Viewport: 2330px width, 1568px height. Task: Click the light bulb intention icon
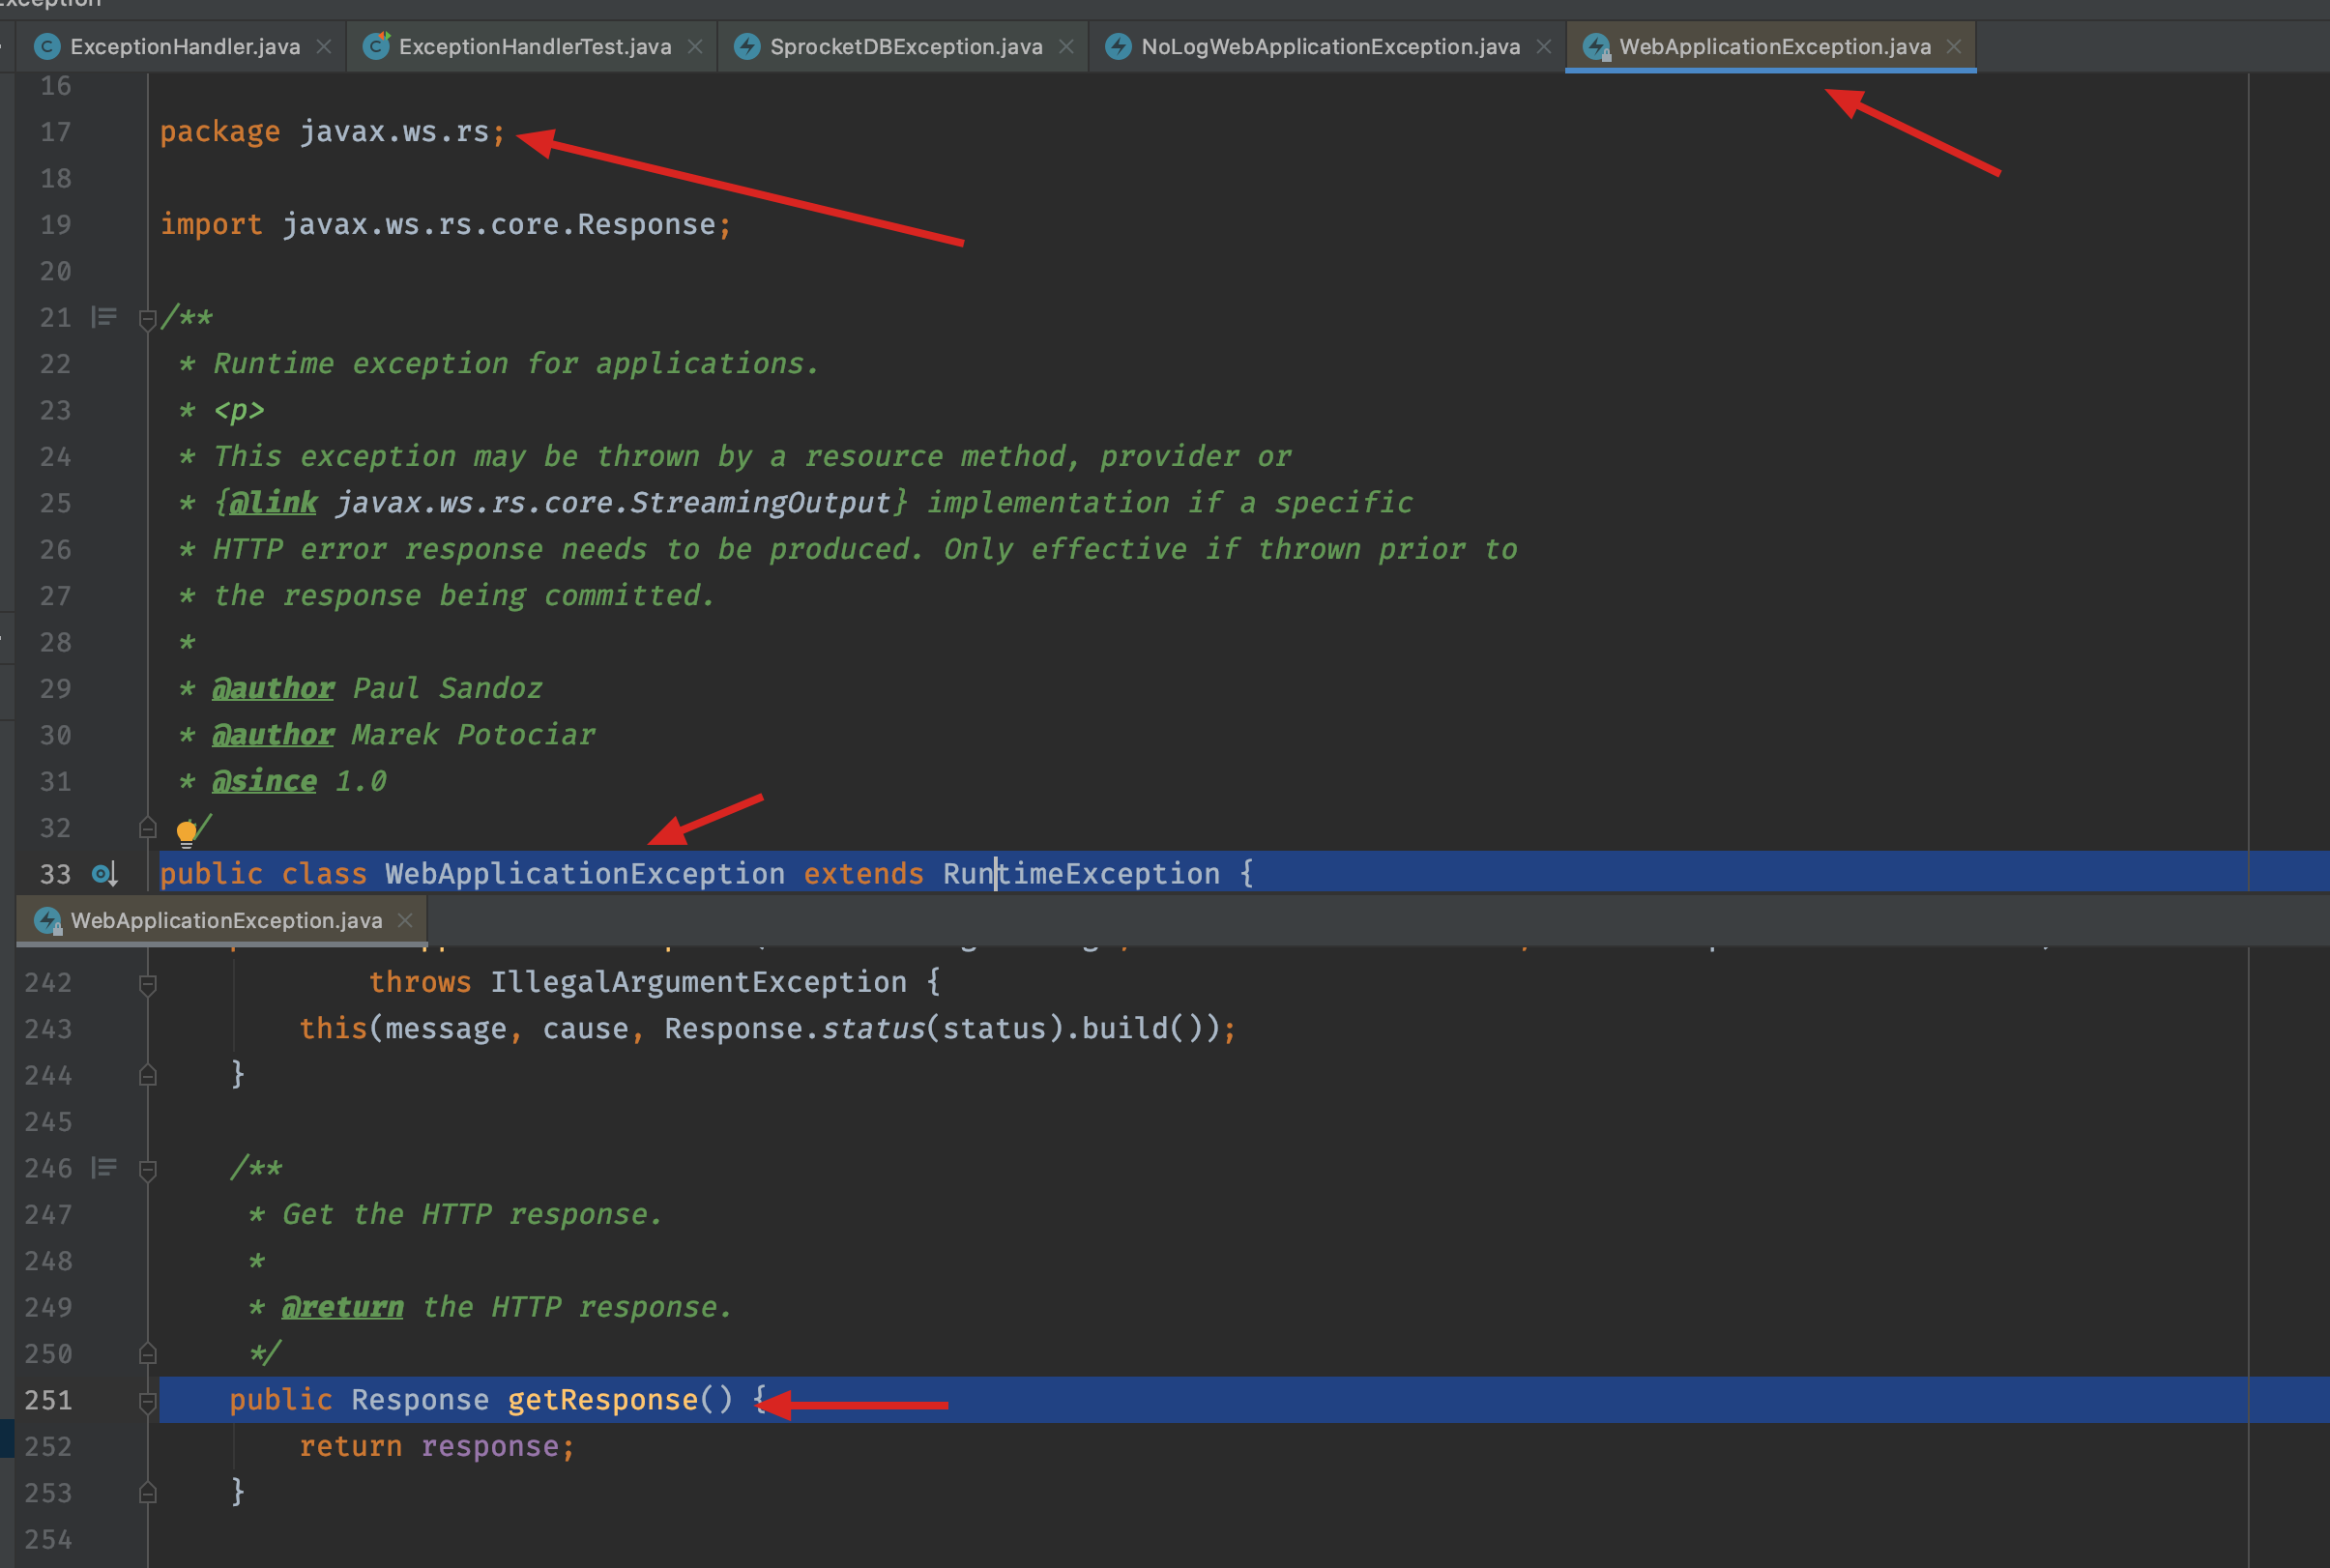coord(186,832)
